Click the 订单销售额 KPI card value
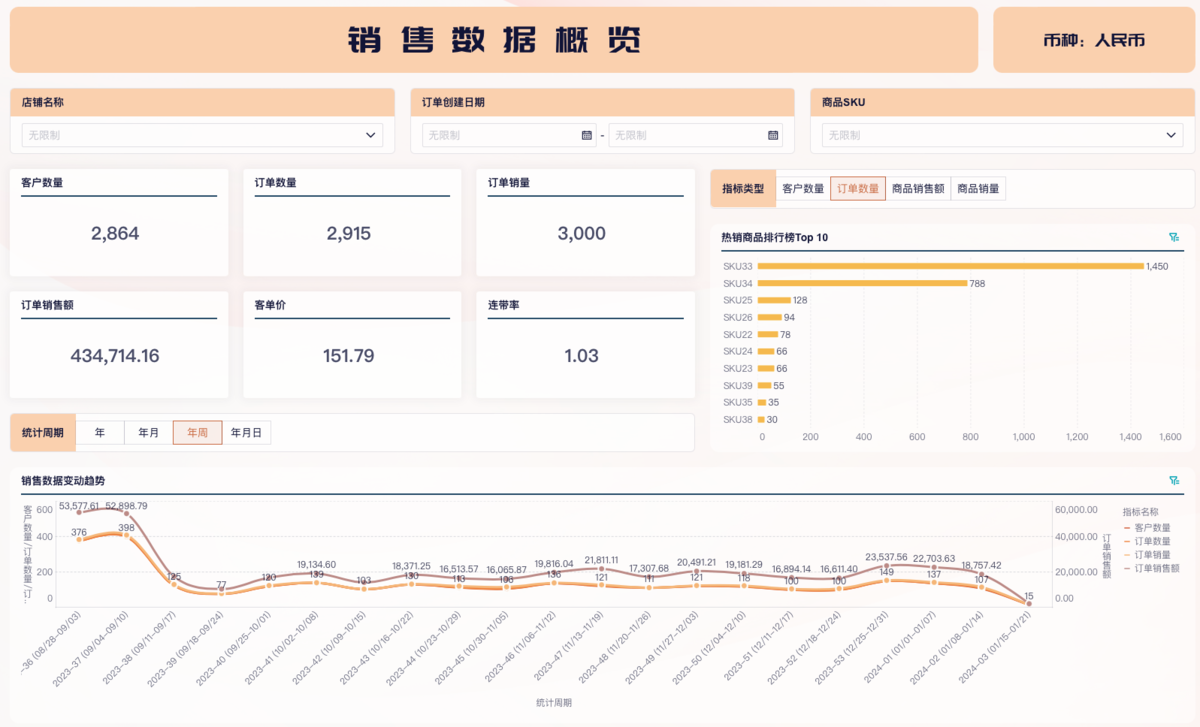 (x=115, y=356)
